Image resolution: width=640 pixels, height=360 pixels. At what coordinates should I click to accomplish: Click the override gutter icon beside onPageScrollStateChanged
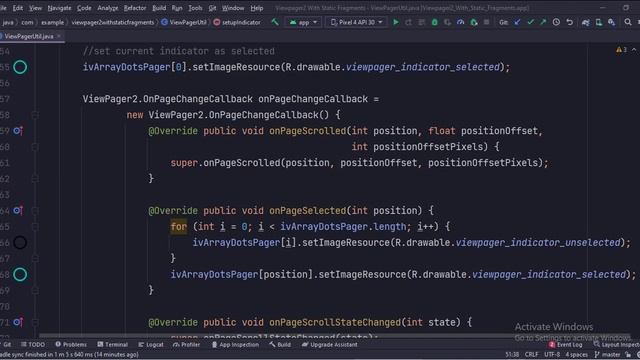[x=18, y=322]
